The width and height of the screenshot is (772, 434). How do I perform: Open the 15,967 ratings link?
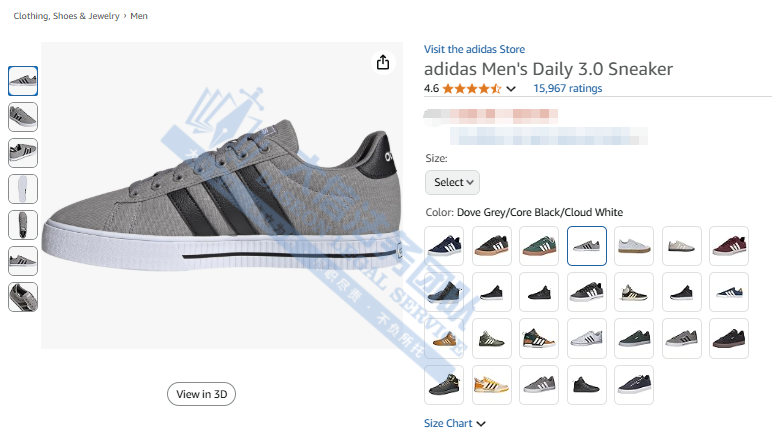(x=568, y=88)
